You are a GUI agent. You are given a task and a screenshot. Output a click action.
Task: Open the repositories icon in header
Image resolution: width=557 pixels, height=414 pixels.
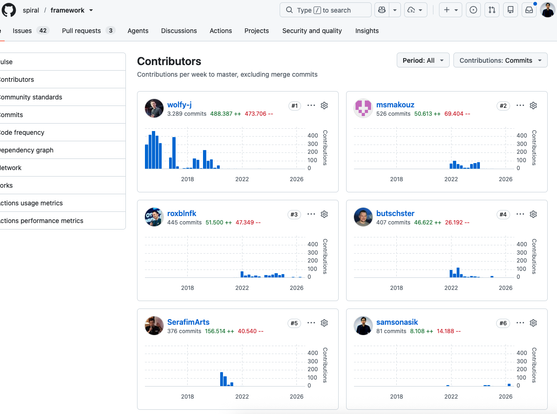coord(510,10)
